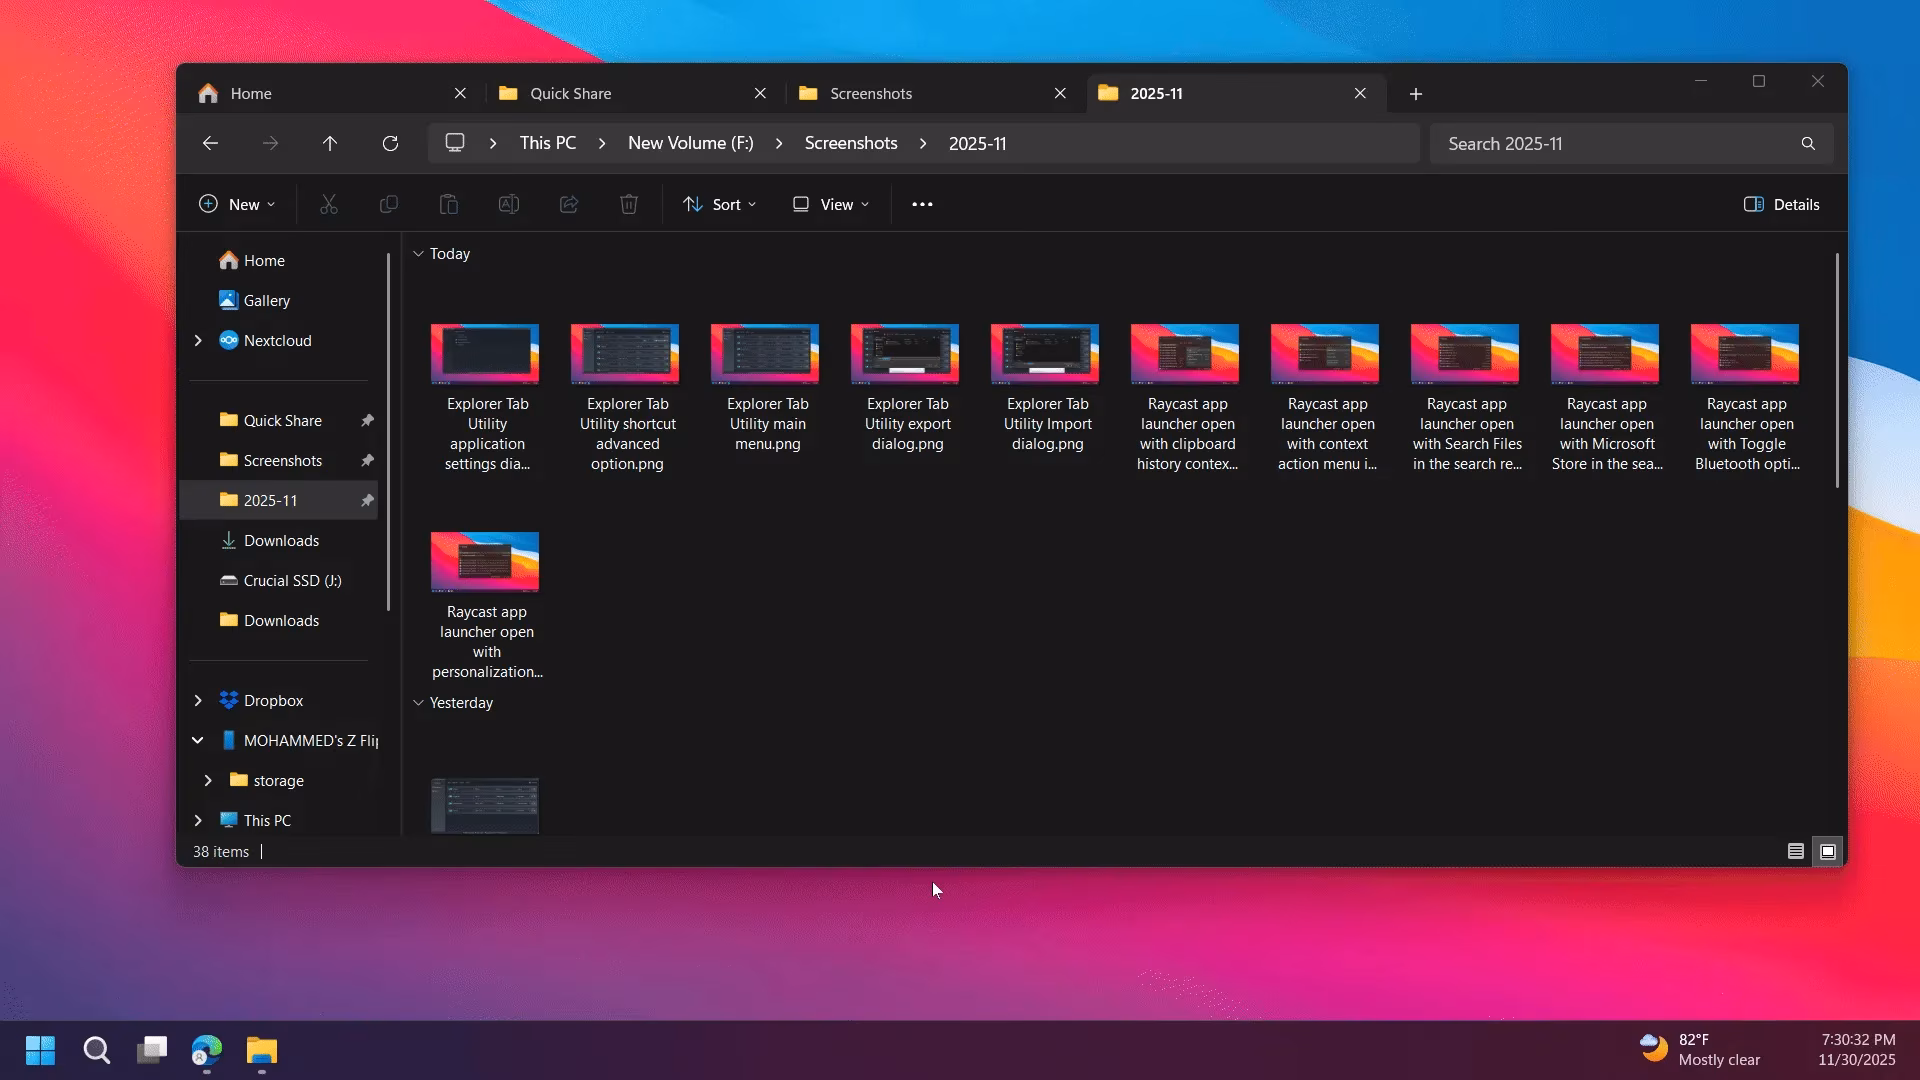This screenshot has width=1920, height=1080.
Task: Click the Rename toolbar icon
Action: 509,204
